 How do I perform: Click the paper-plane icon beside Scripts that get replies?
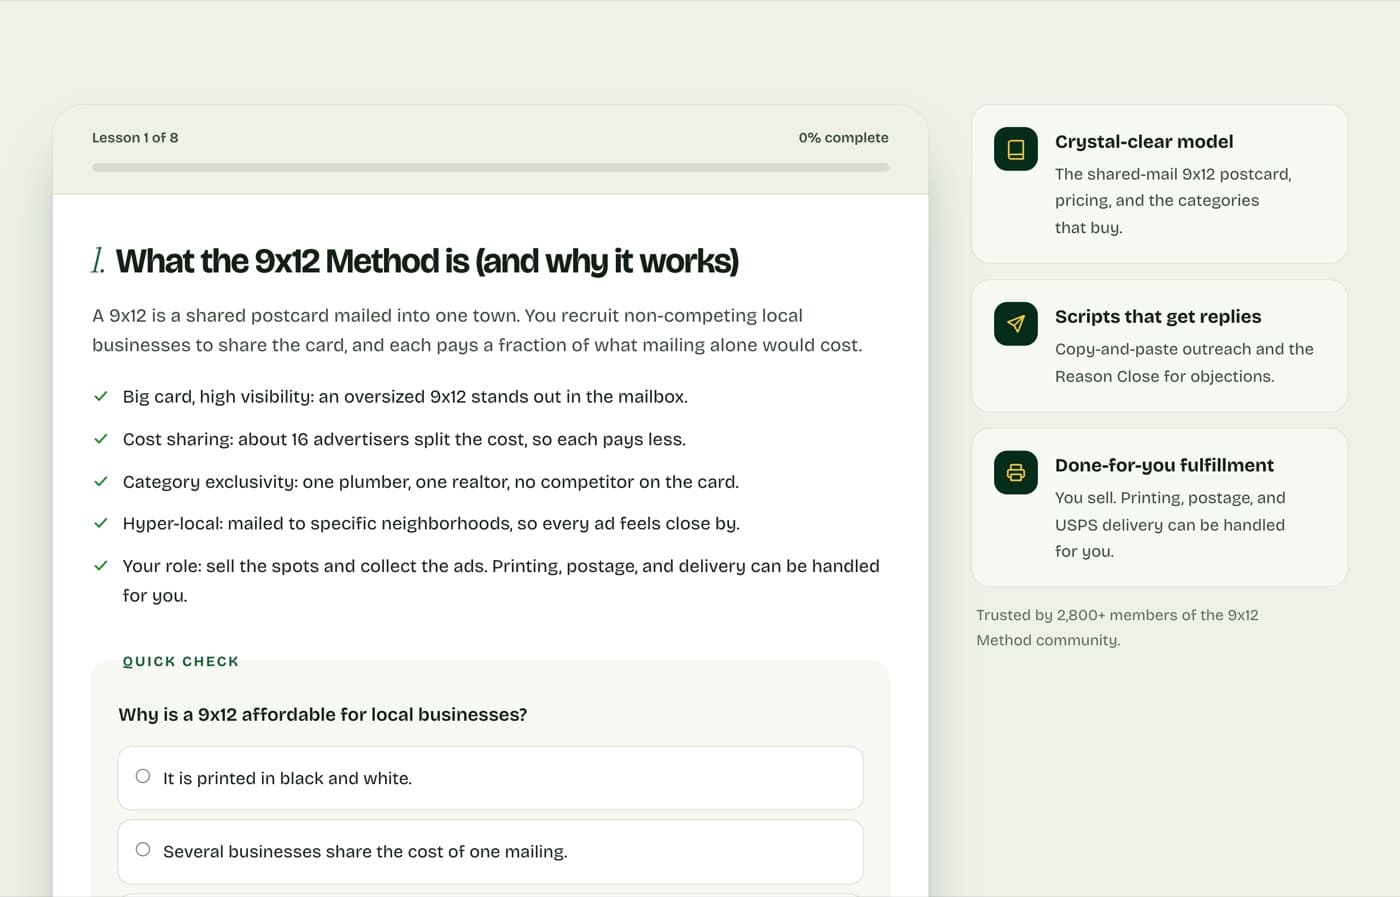click(1015, 324)
